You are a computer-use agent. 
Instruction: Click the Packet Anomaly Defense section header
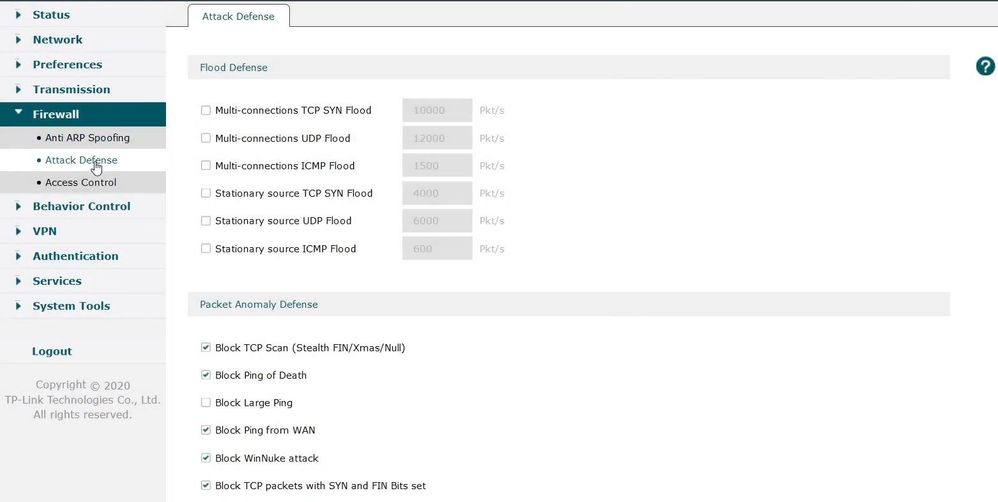568,304
